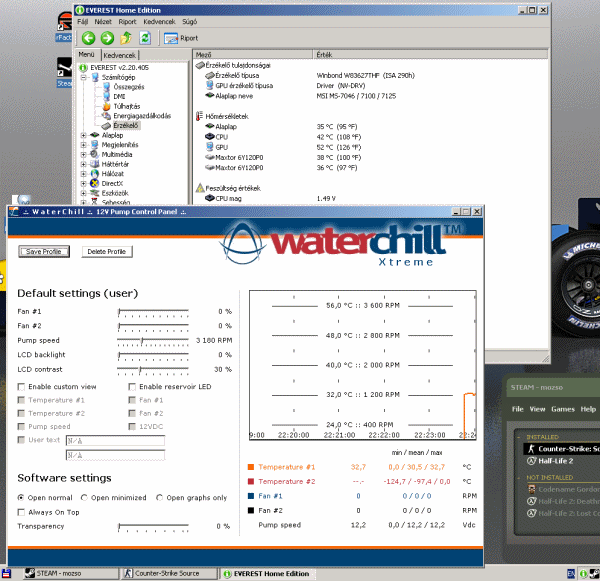Click the Transparency slider track
This screenshot has height=581, width=600.
153,526
